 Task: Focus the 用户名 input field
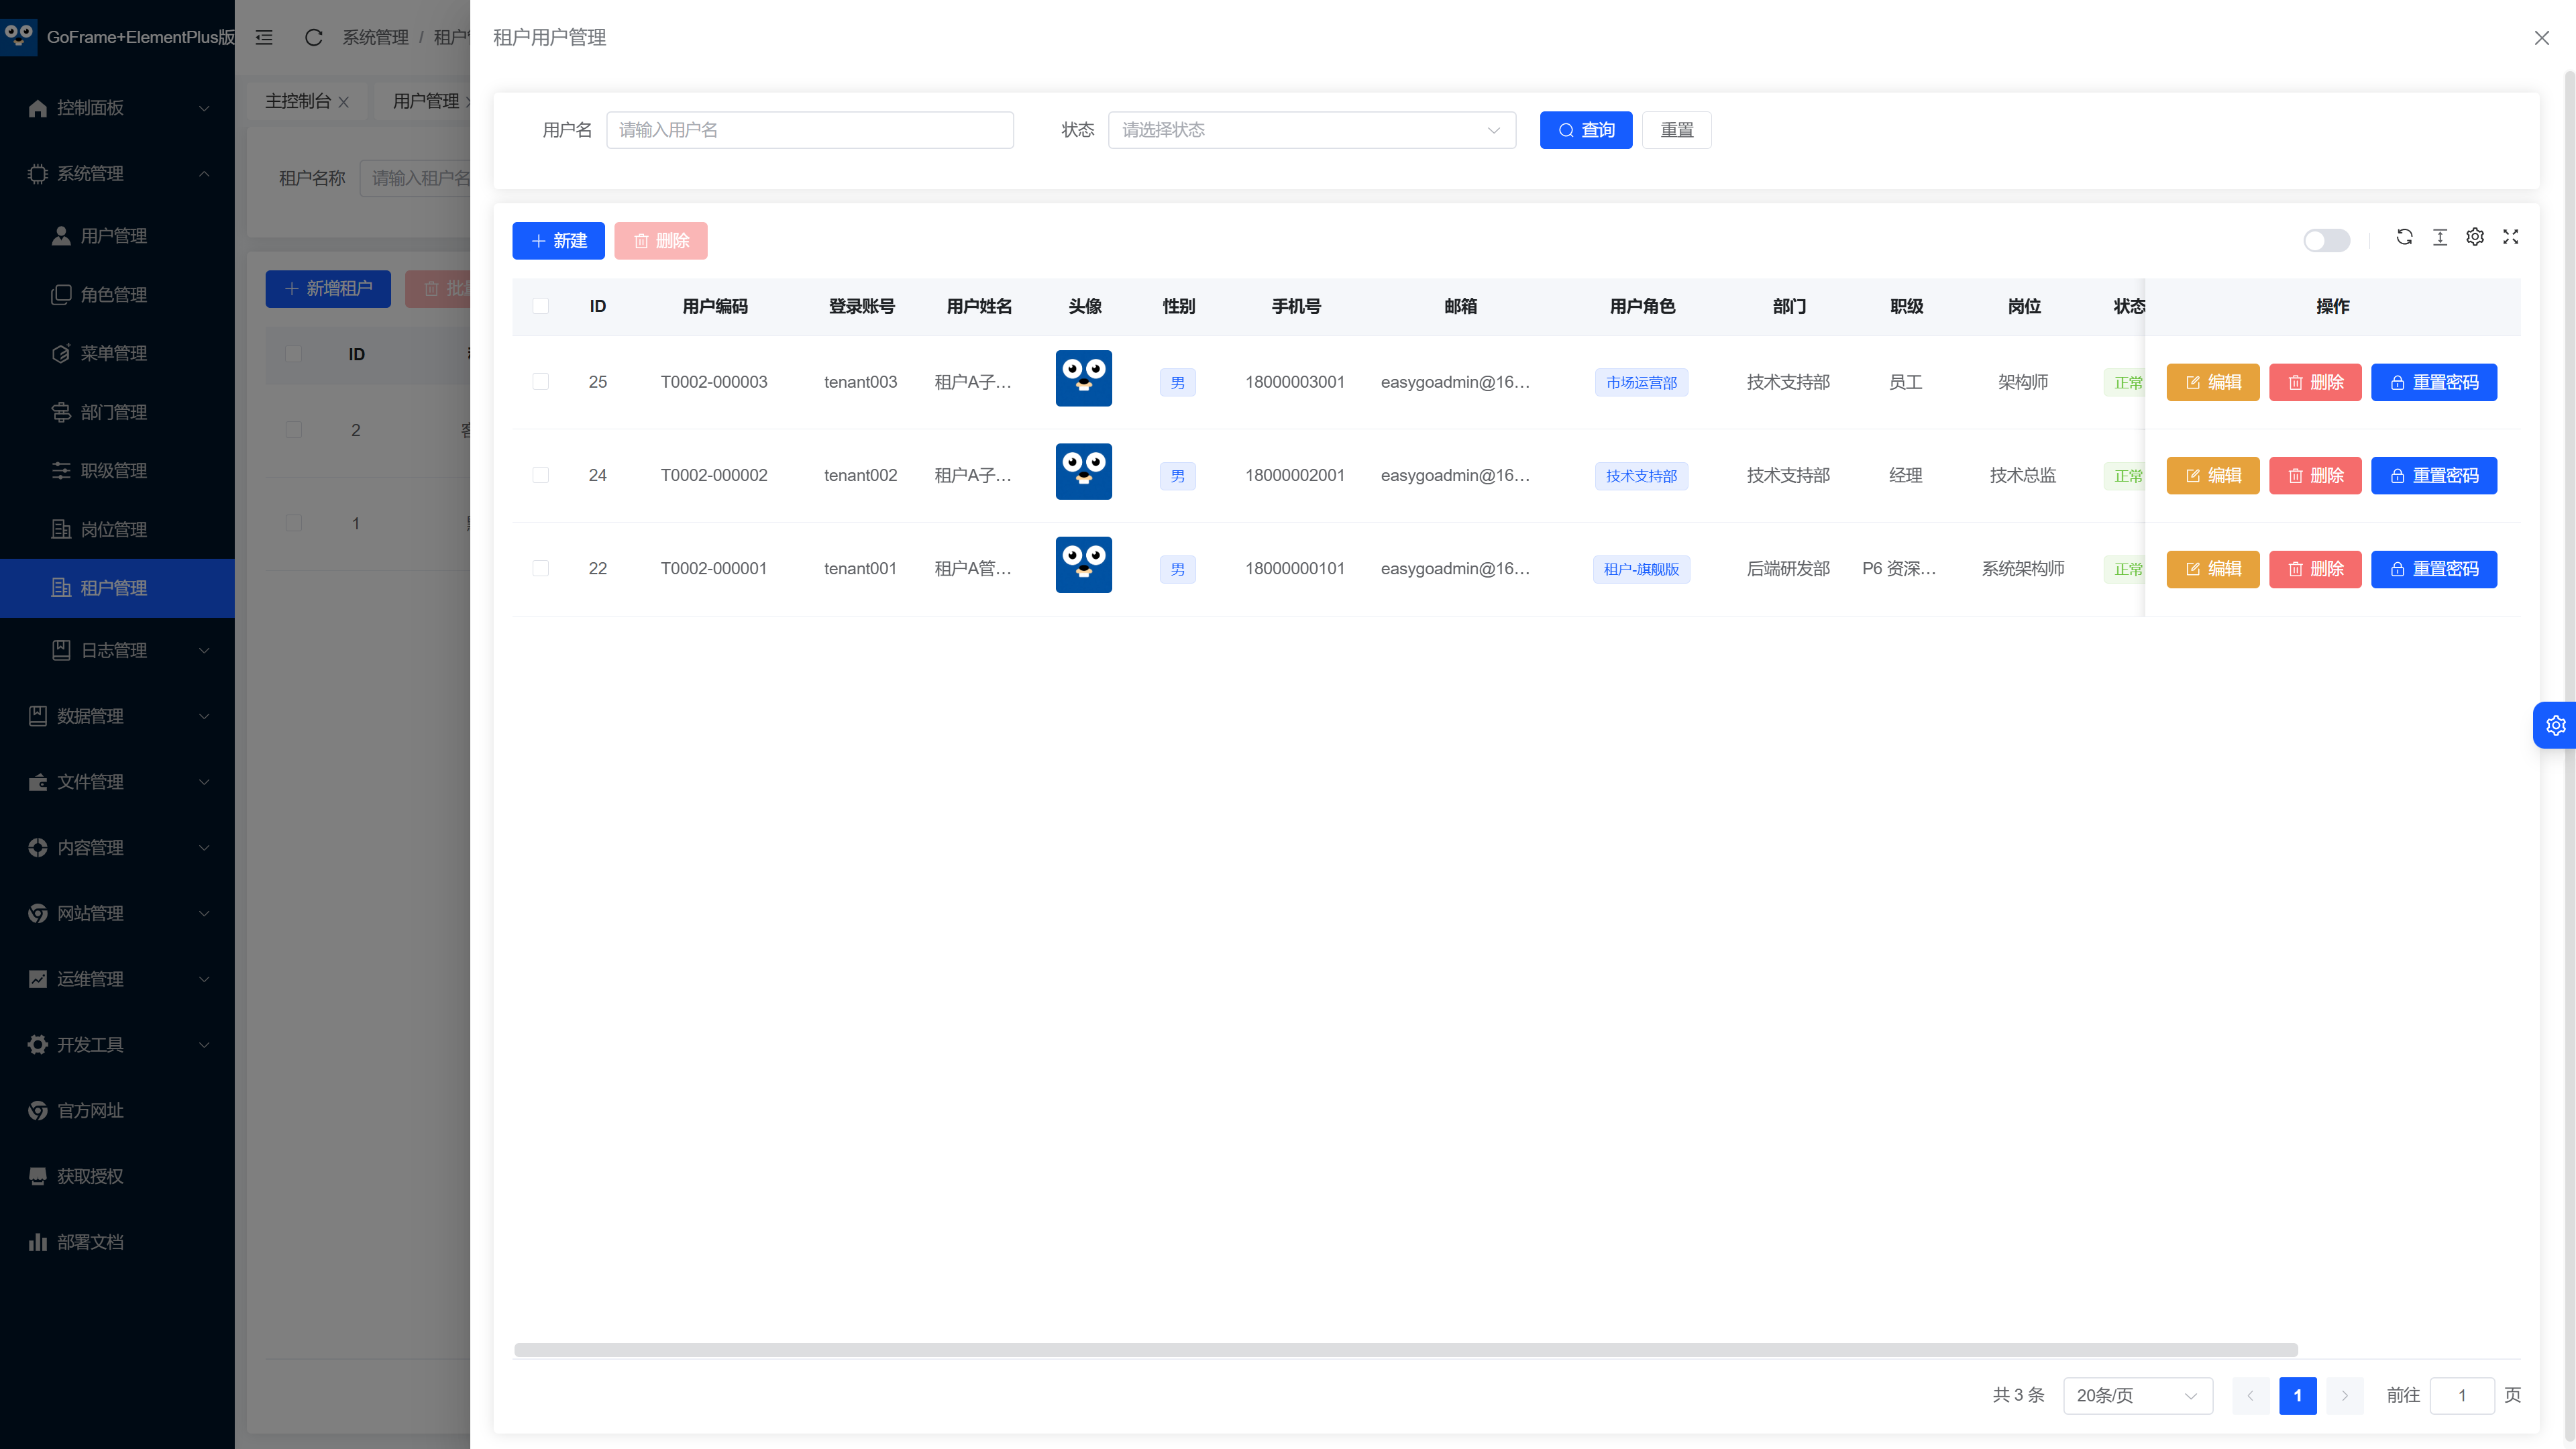[x=810, y=130]
